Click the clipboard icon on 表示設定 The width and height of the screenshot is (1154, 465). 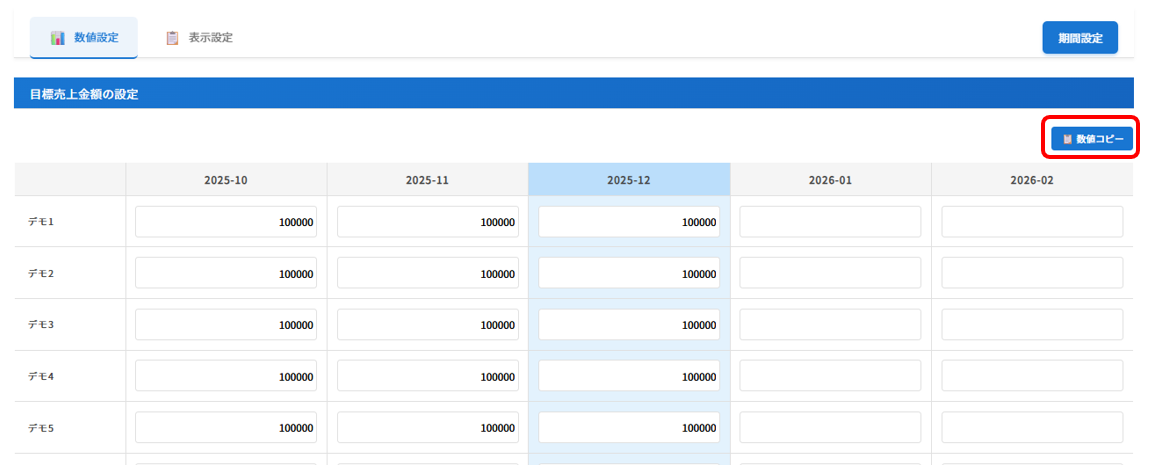(172, 38)
